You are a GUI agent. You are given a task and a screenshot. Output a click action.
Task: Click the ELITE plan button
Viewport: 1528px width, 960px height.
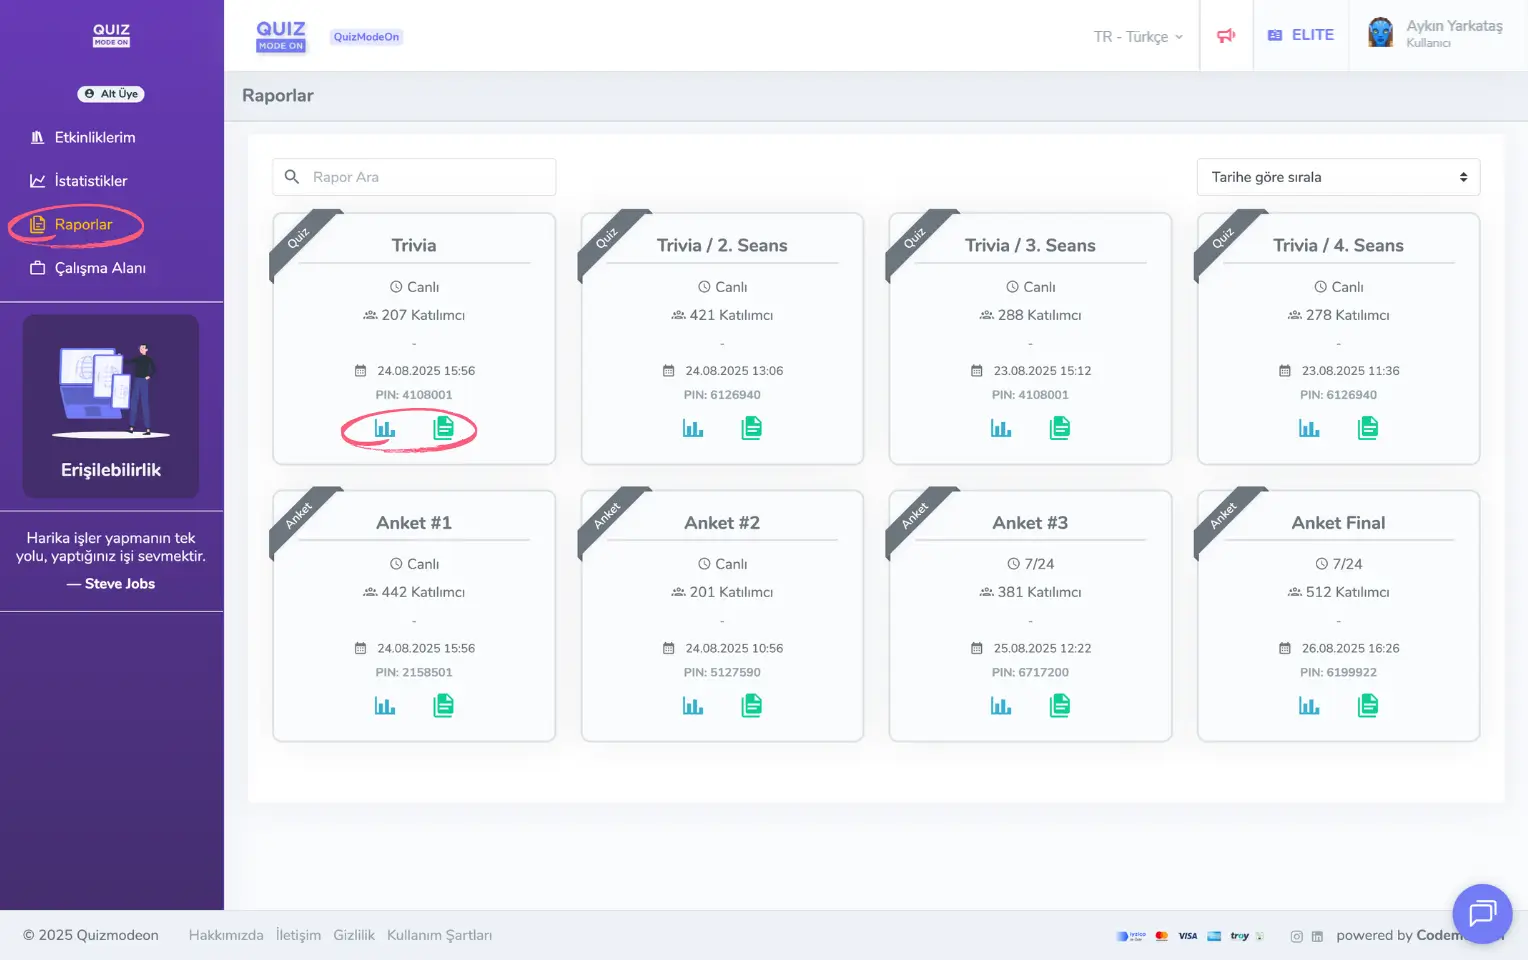tap(1301, 35)
